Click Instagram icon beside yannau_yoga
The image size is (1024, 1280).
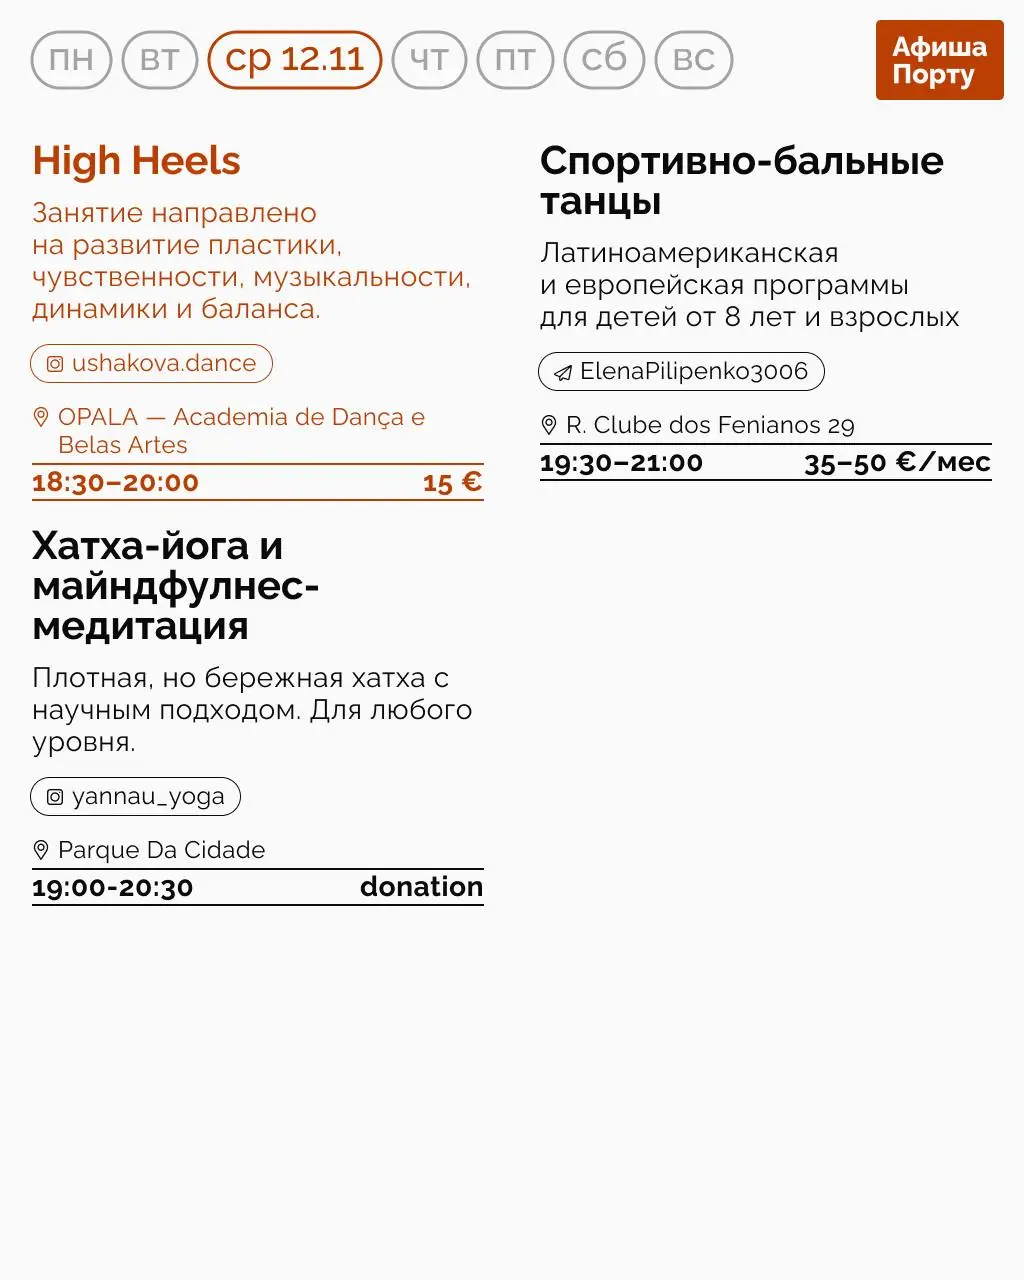point(56,797)
